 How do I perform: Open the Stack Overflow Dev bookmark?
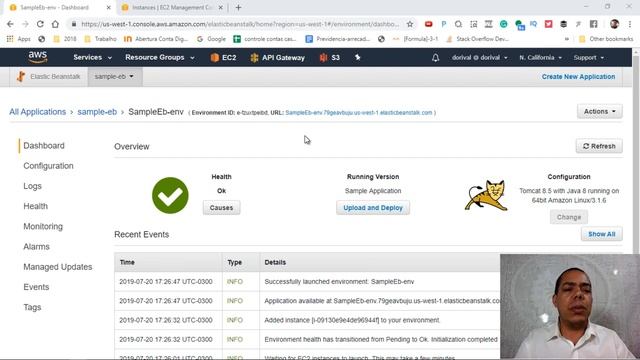[477, 39]
